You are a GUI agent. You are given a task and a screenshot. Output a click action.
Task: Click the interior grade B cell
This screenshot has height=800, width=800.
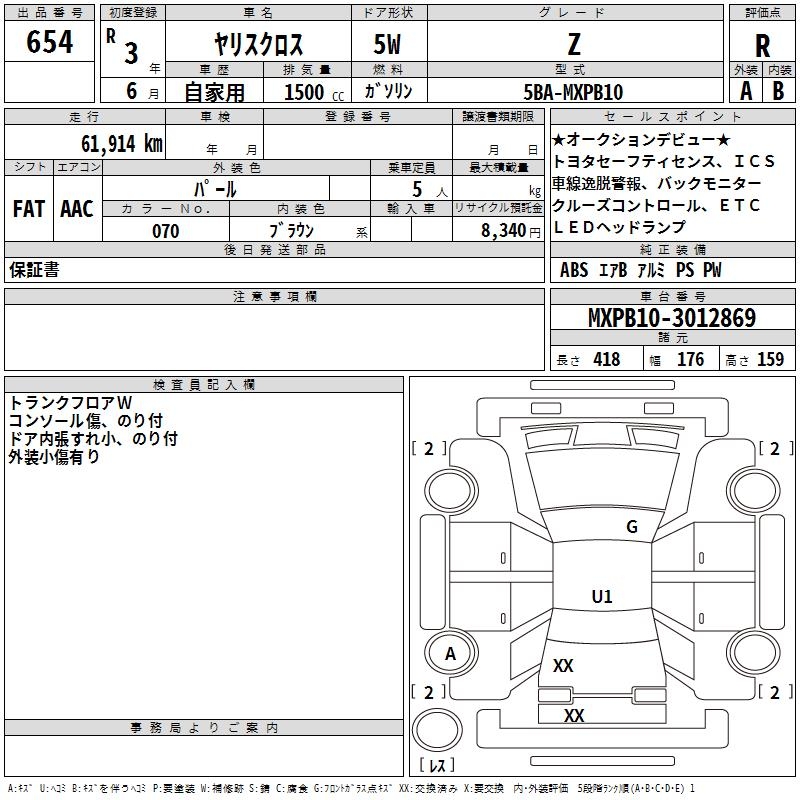click(779, 90)
